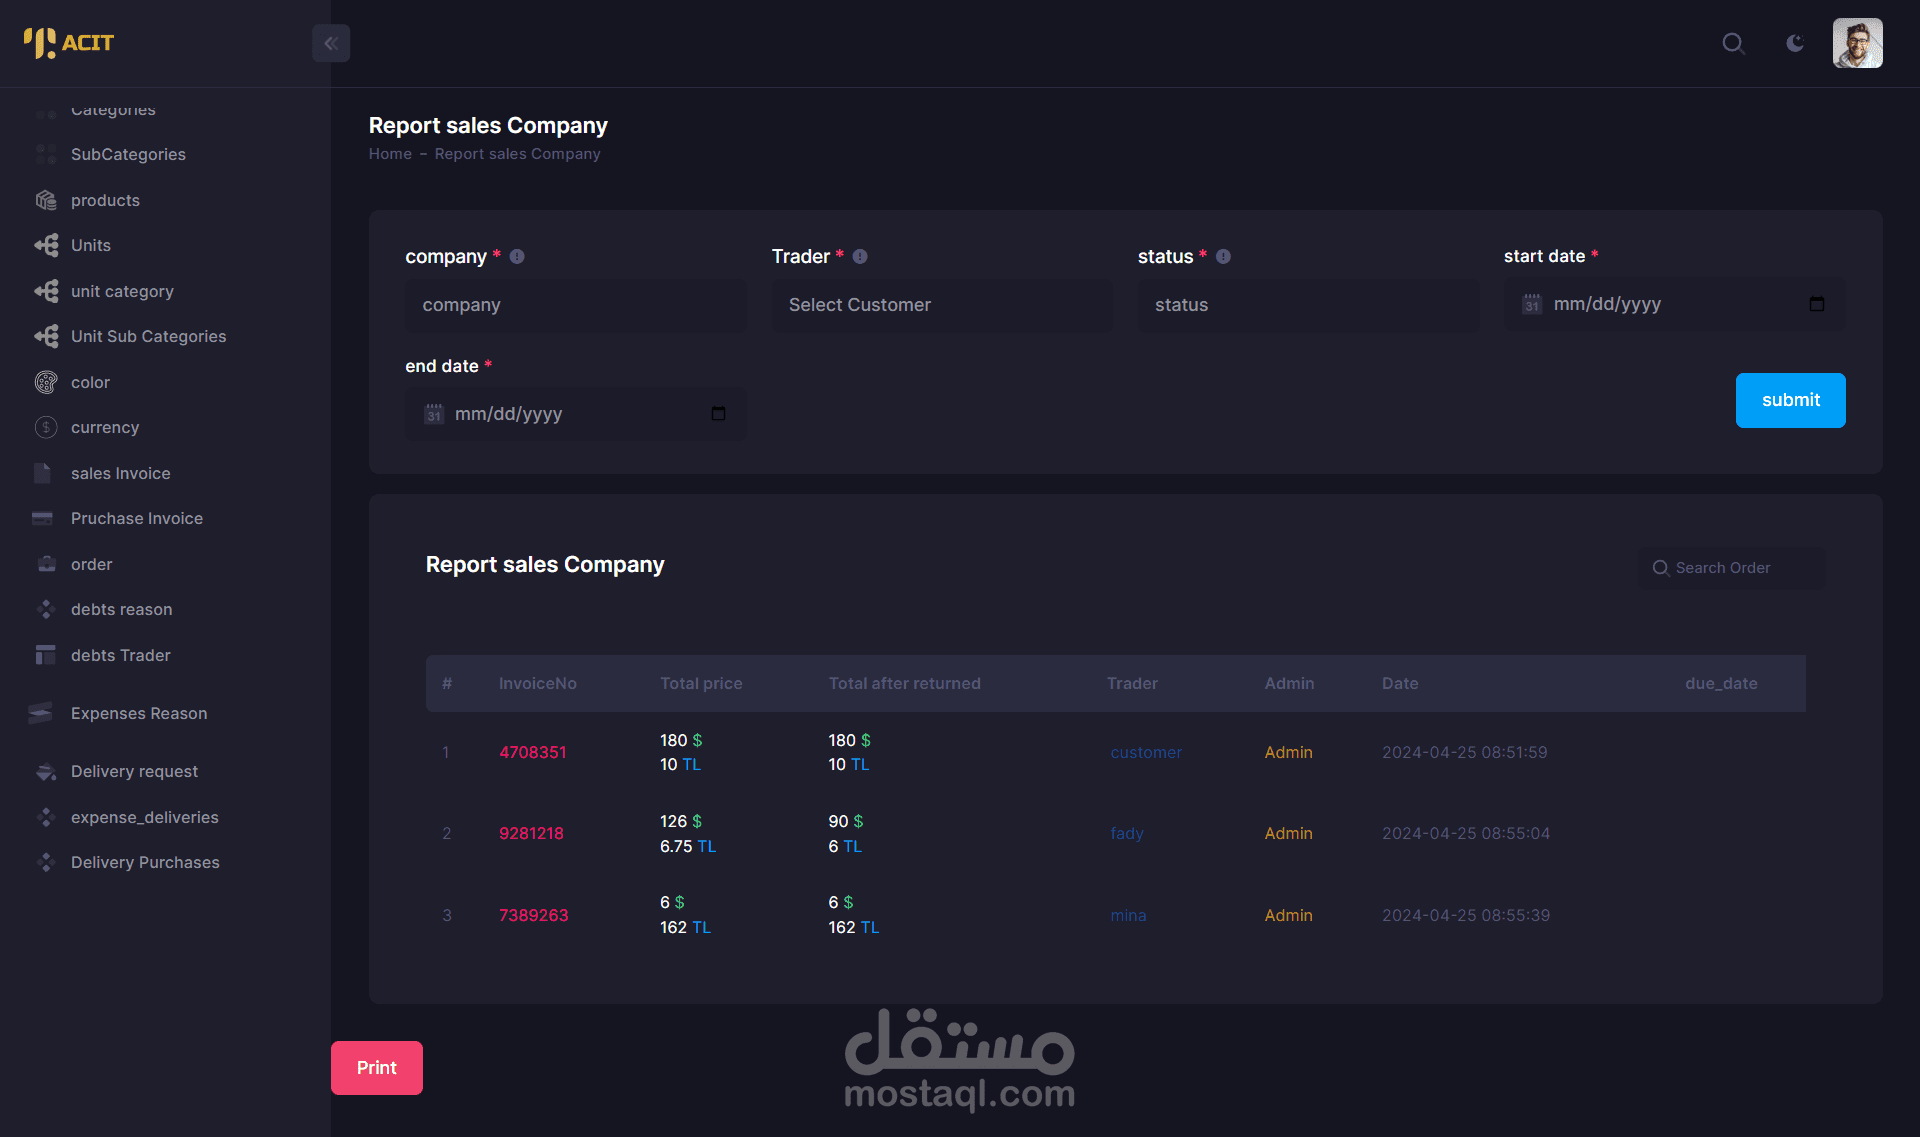Toggle dark mode moon icon

click(1795, 43)
